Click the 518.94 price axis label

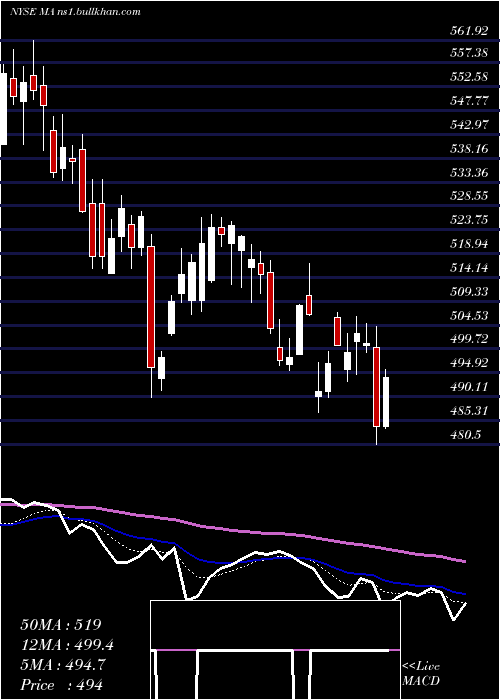468,244
